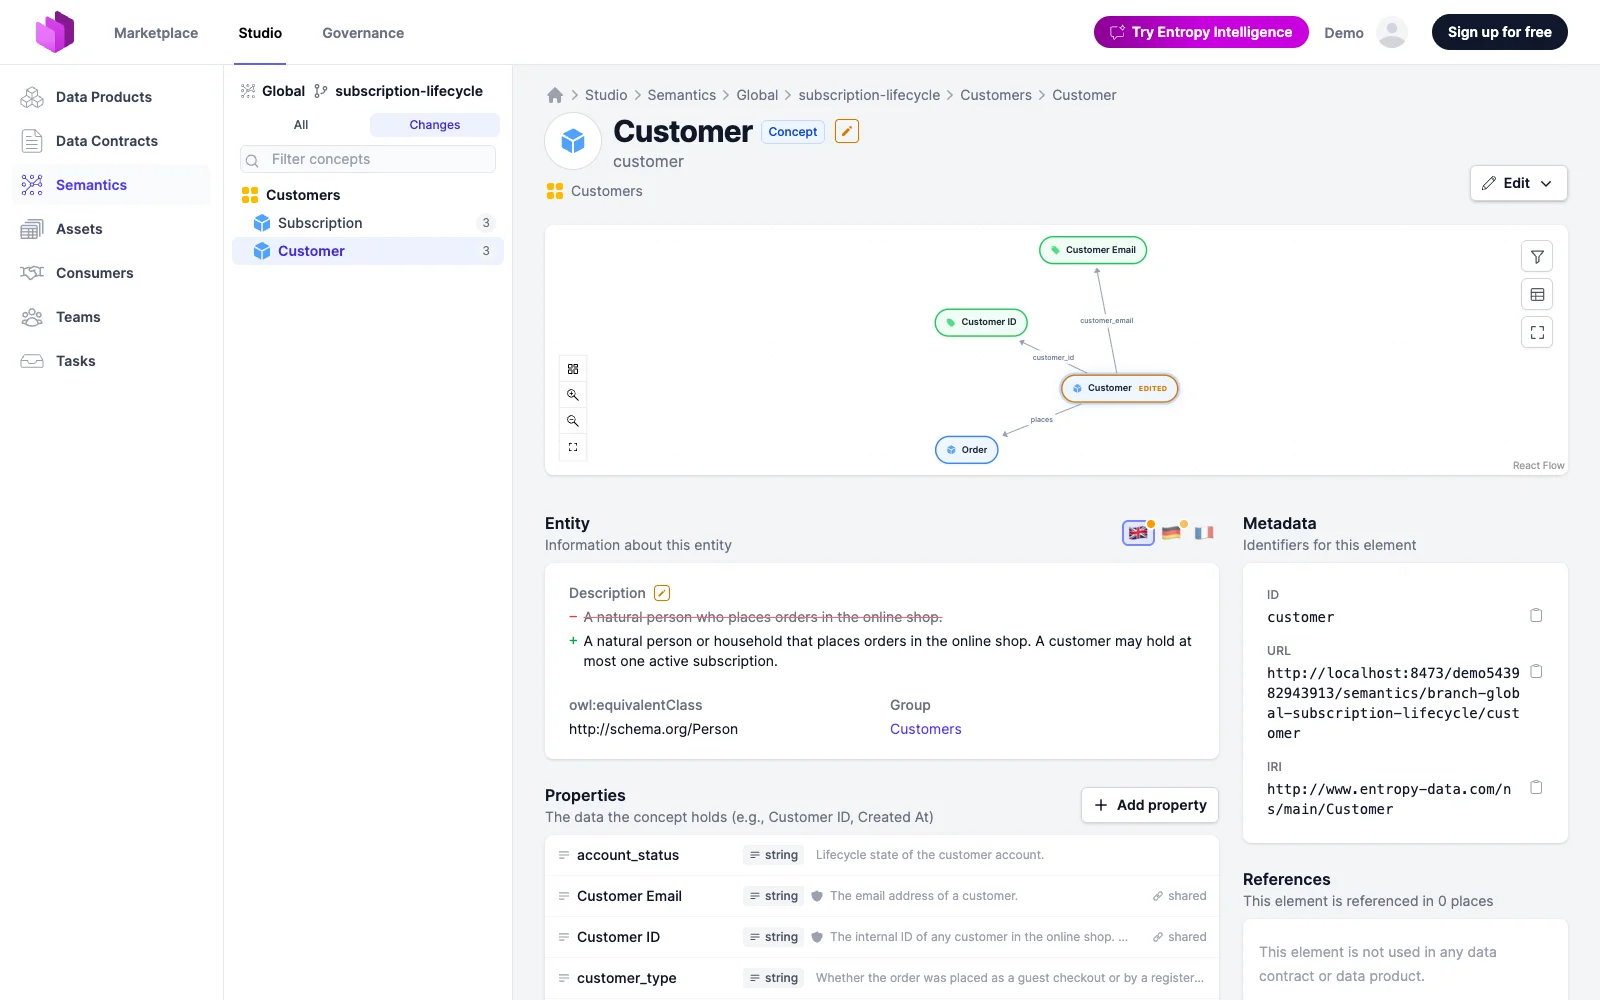Select the Changes filter tab
Image resolution: width=1600 pixels, height=1000 pixels.
coord(435,125)
